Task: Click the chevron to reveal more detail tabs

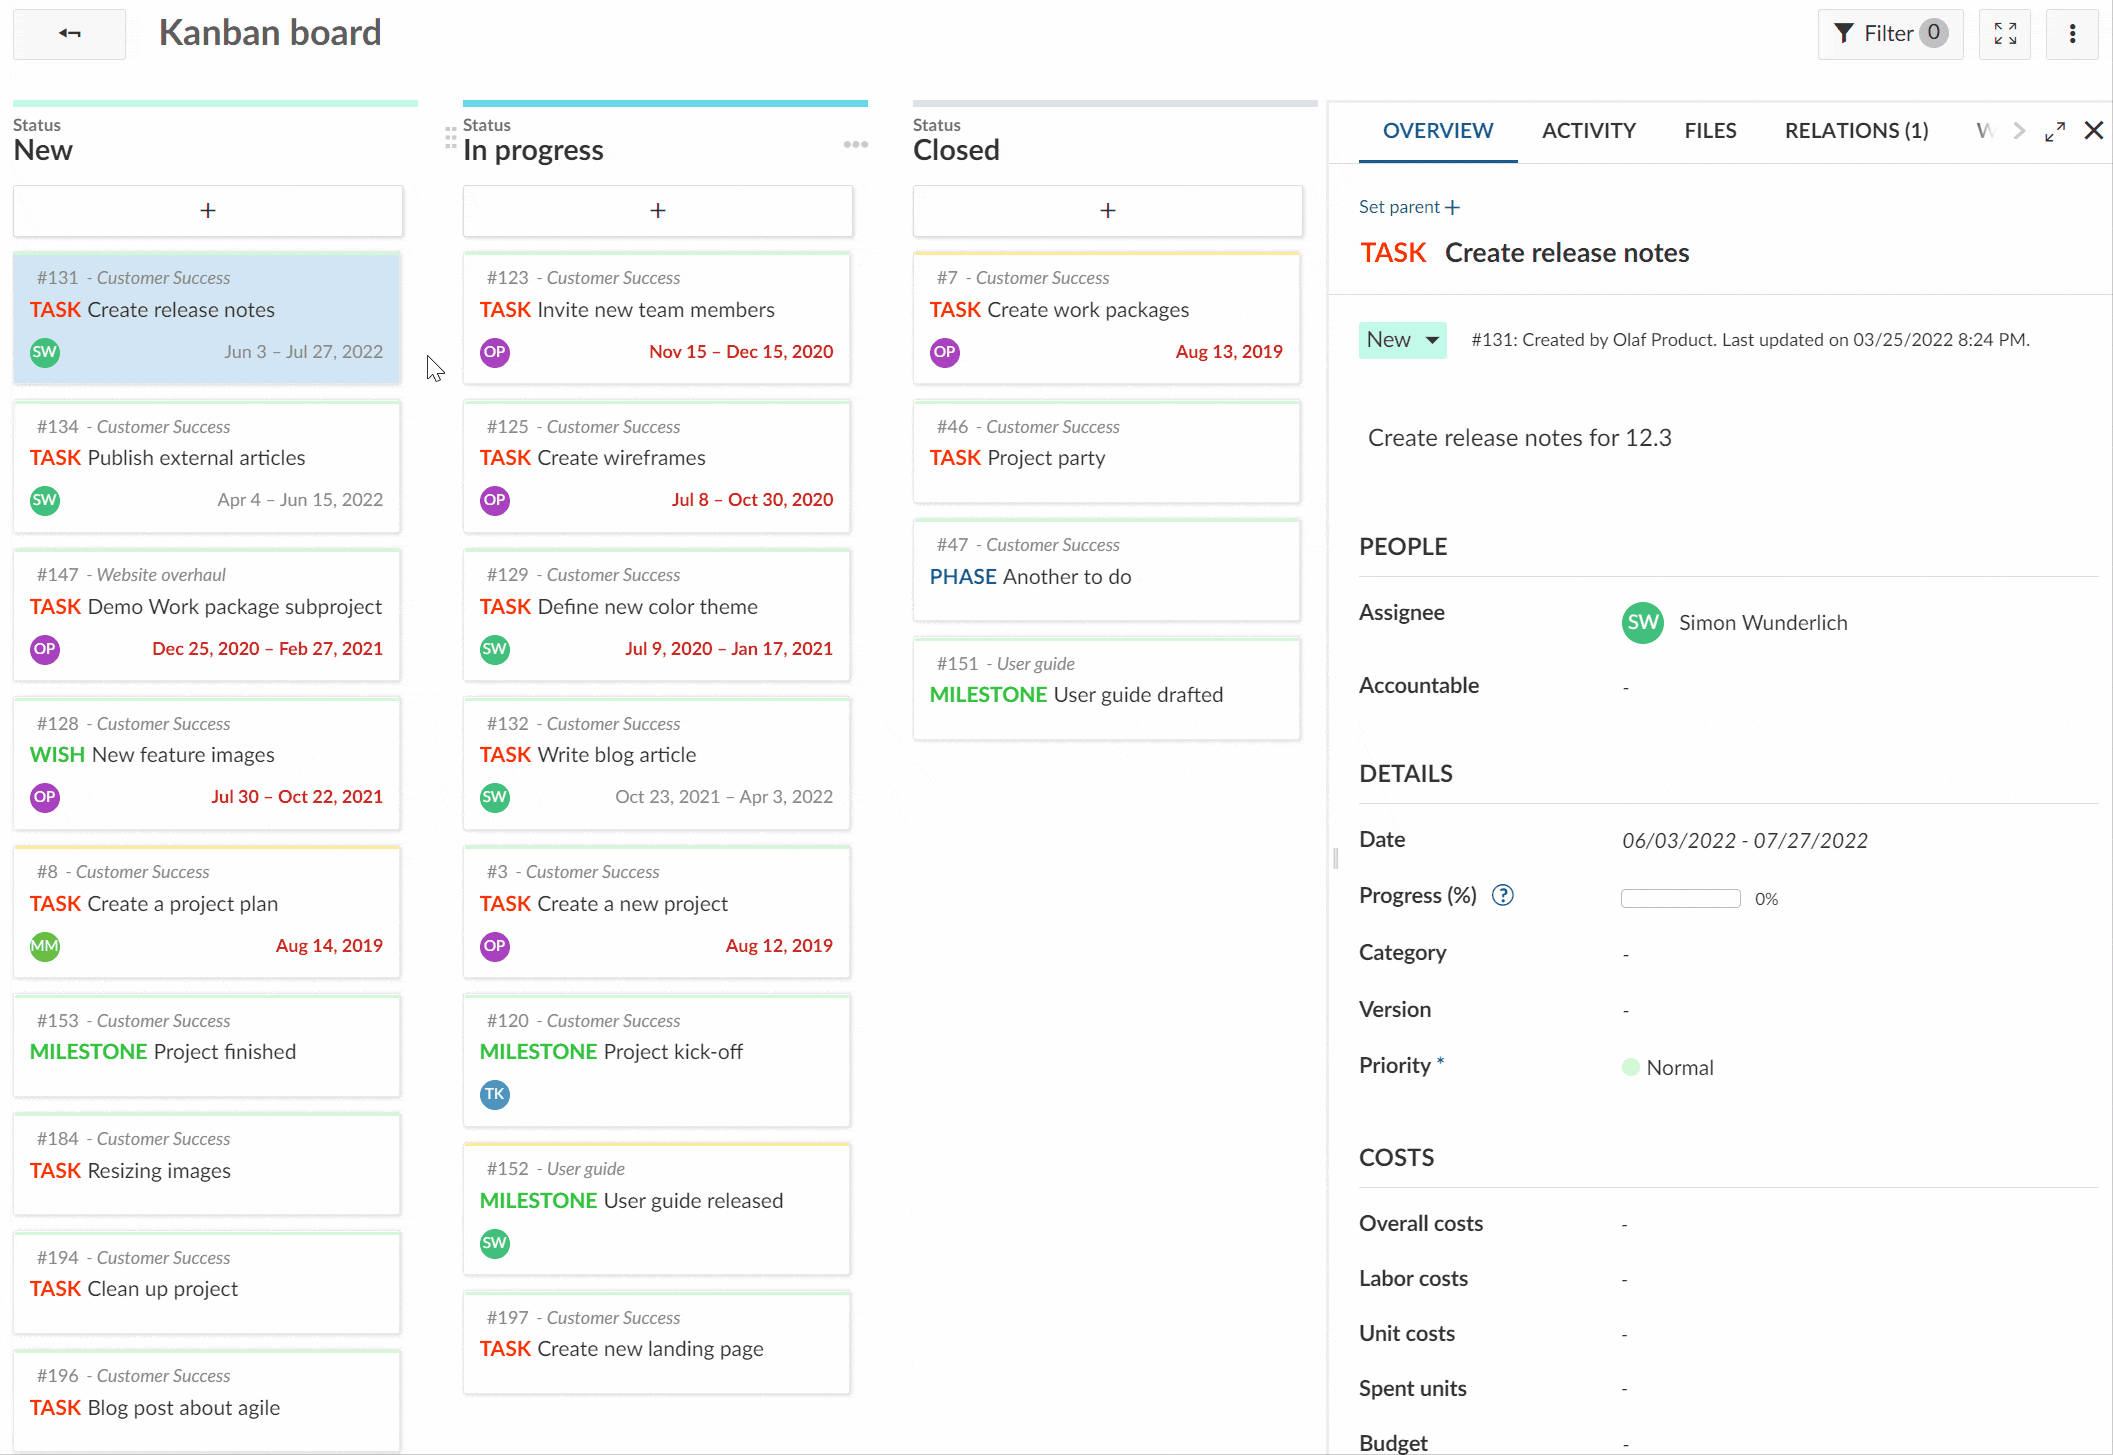Action: point(2019,130)
